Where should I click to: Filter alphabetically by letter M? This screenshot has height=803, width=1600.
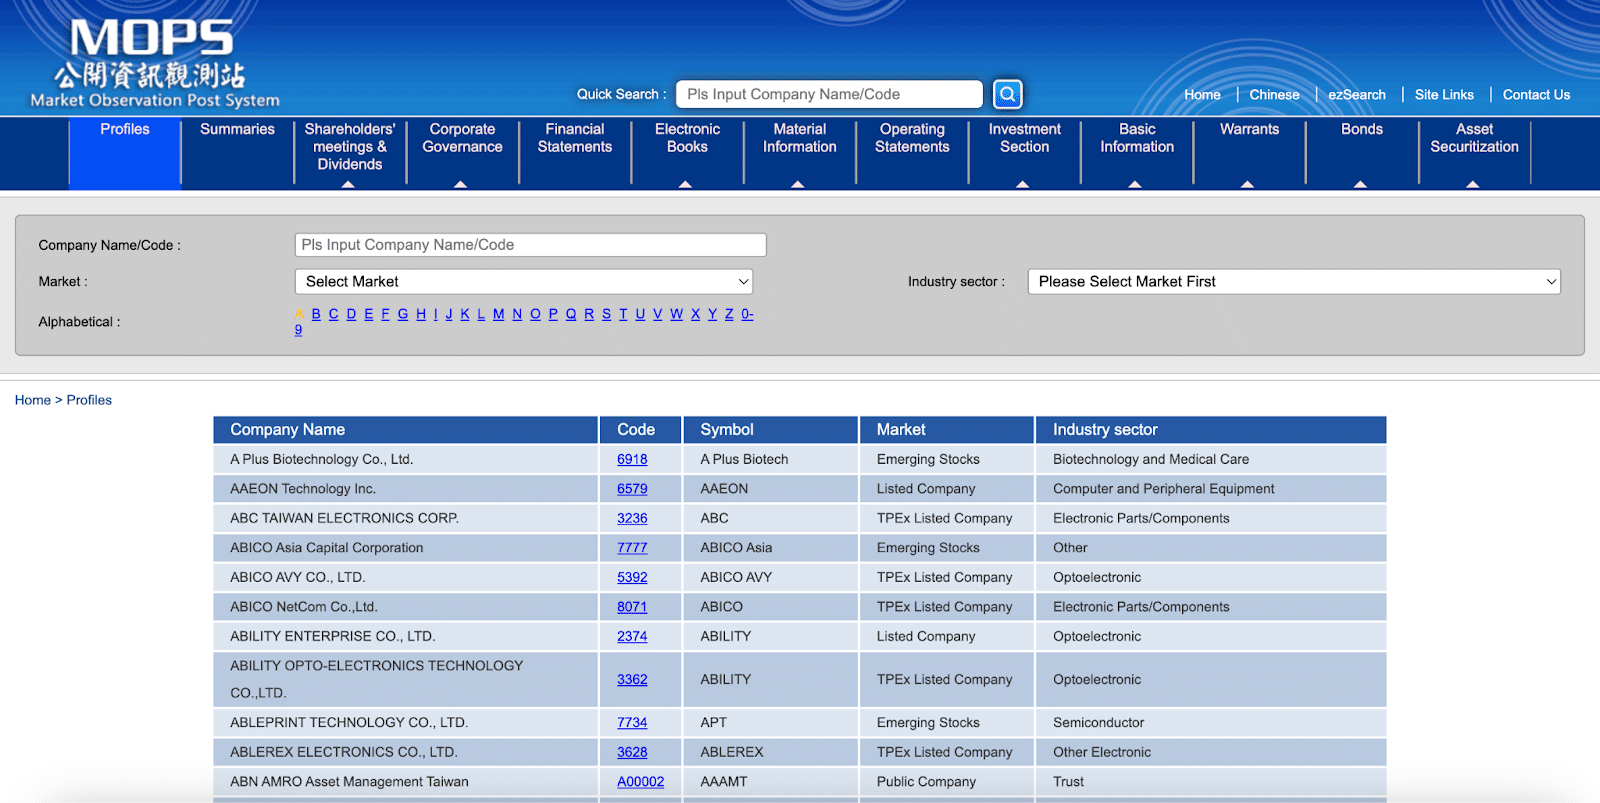click(499, 314)
